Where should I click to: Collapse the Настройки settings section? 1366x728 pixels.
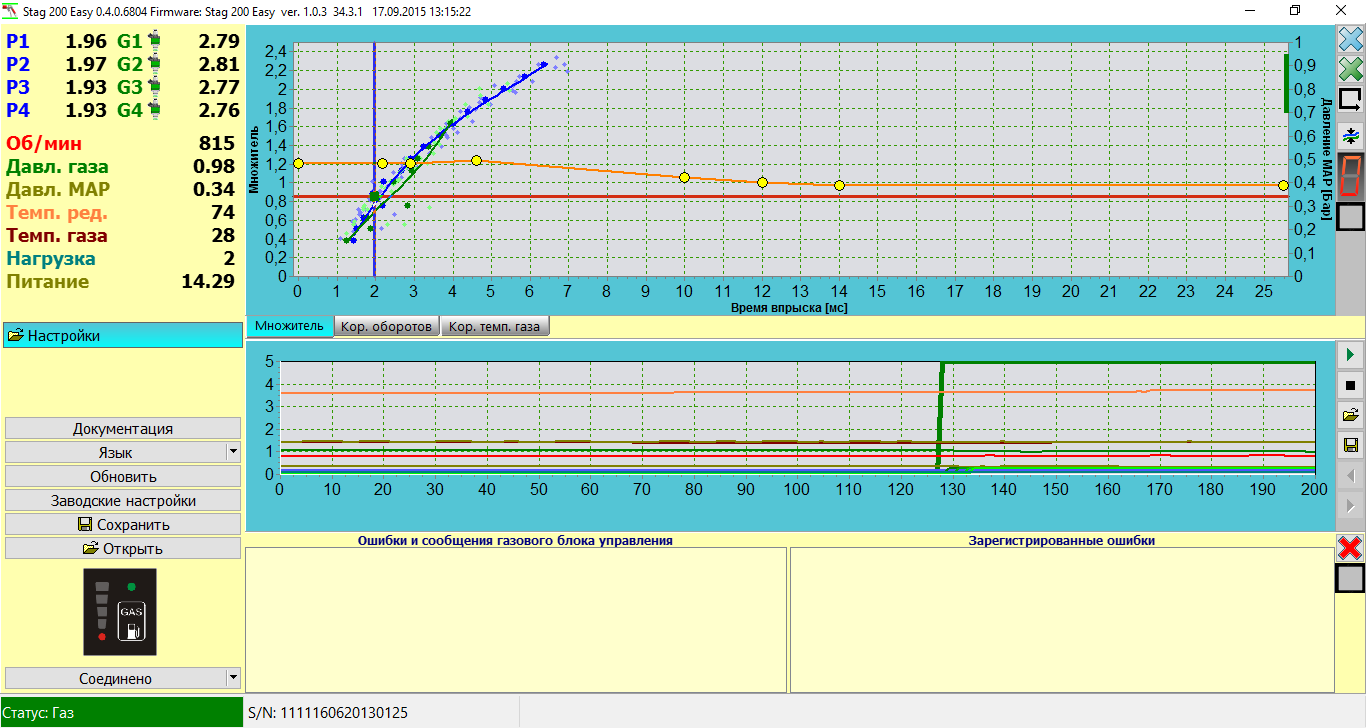(x=123, y=336)
